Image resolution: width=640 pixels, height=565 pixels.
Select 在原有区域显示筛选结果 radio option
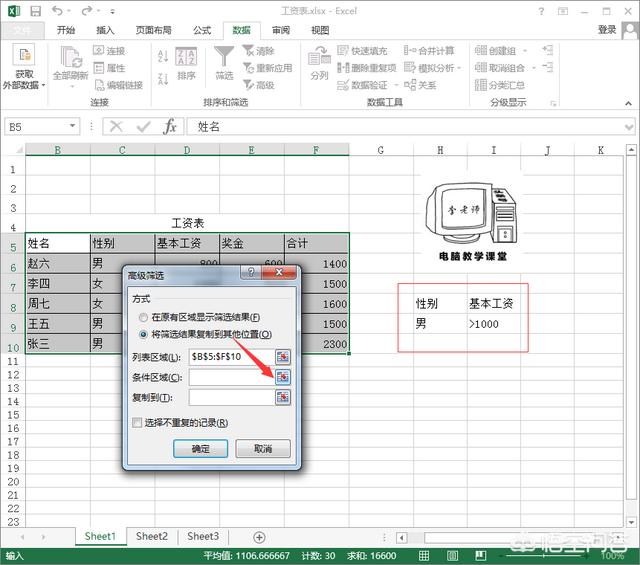pyautogui.click(x=143, y=317)
